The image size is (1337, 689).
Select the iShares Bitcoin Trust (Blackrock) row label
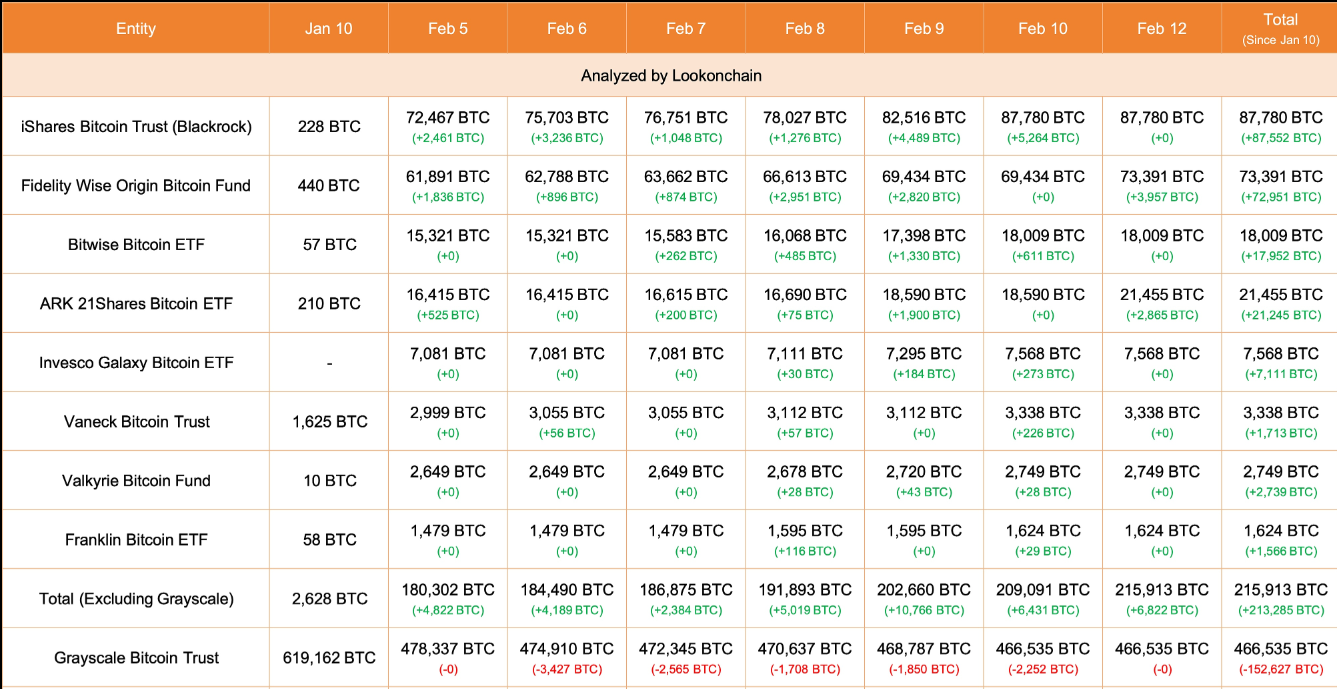(x=136, y=126)
